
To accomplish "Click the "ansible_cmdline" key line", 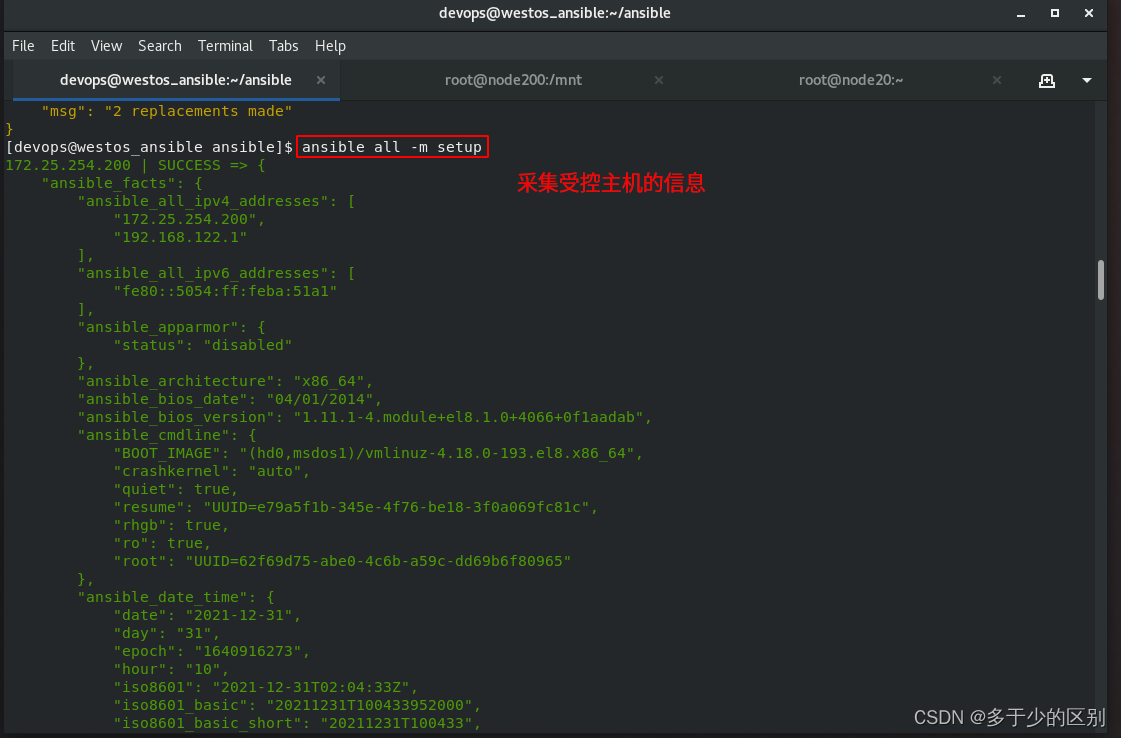I will (167, 435).
